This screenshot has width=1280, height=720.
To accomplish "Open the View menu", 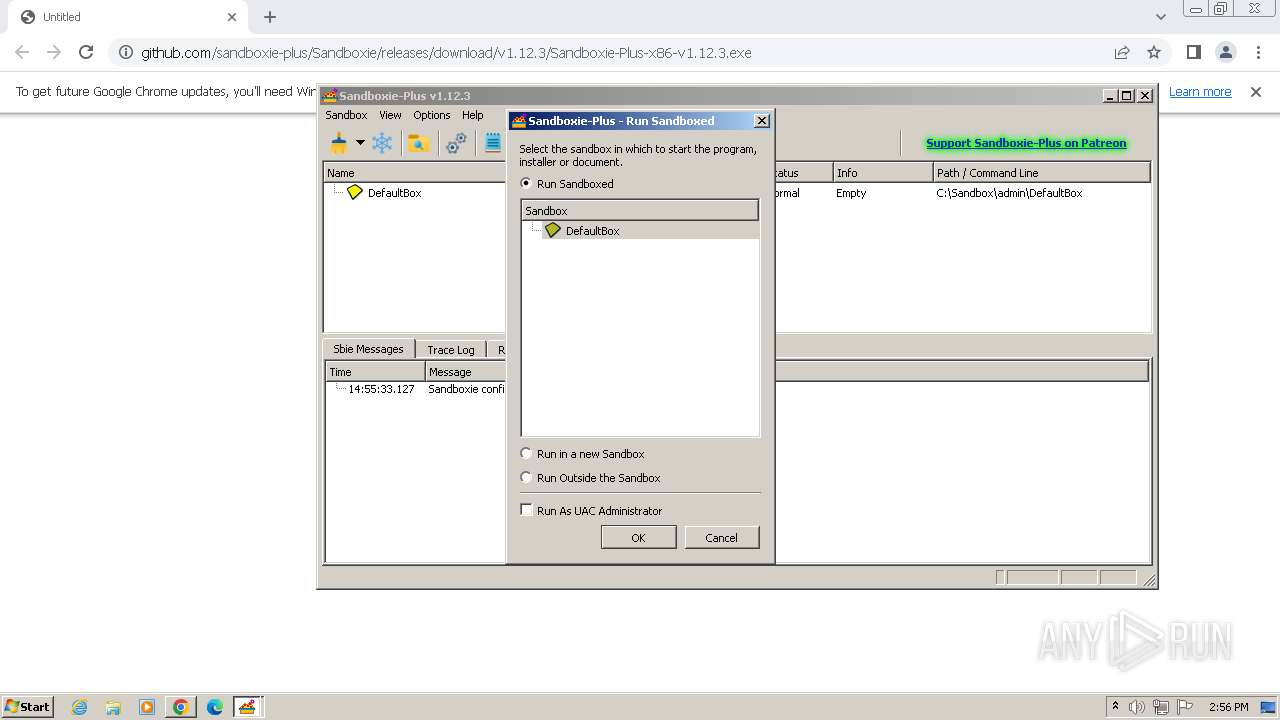I will click(x=390, y=115).
